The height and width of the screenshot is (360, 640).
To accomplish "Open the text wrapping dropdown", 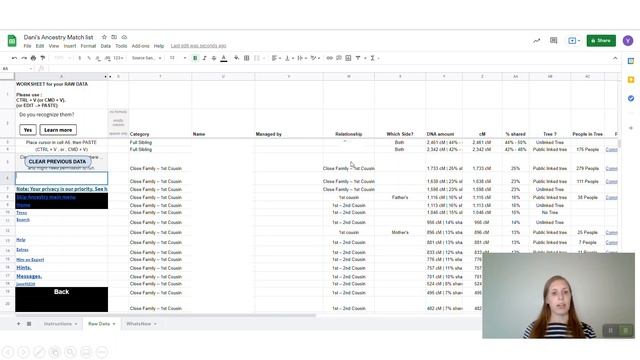I will coord(302,58).
